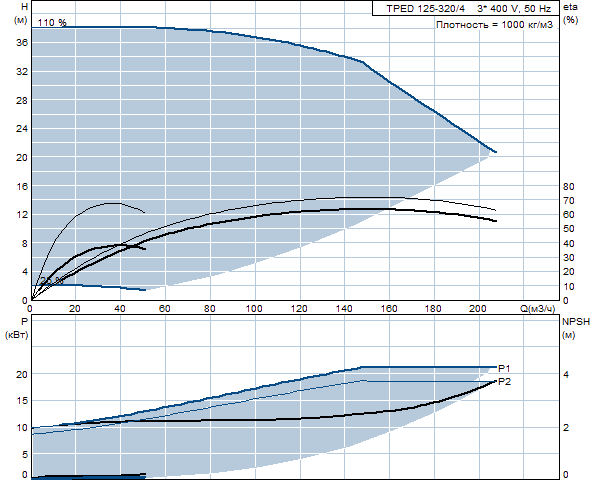
Task: Select power axis value 5
Action: click(x=25, y=455)
